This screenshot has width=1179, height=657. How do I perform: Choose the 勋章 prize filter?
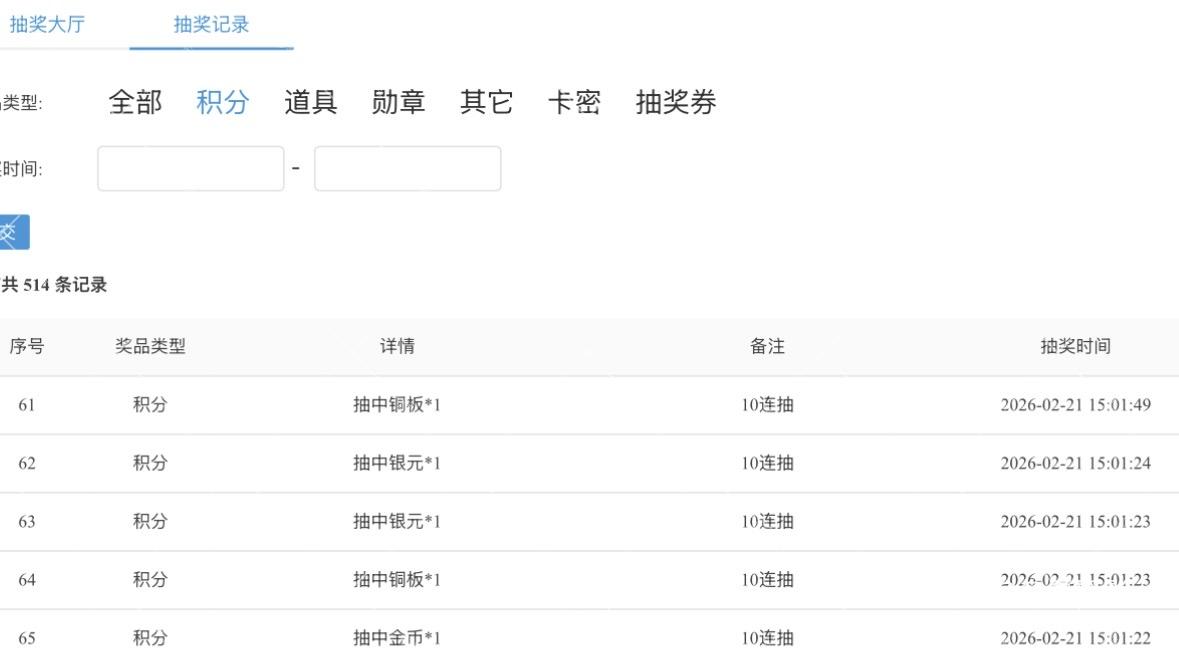(399, 102)
